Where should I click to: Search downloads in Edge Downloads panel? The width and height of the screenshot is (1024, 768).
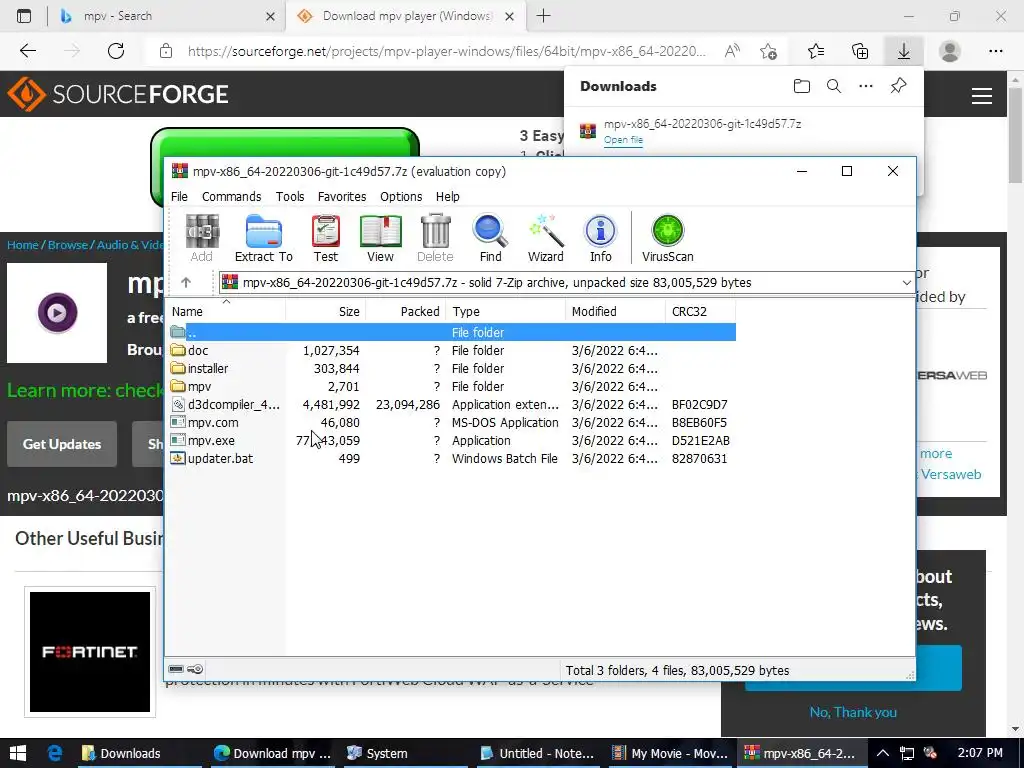[834, 86]
